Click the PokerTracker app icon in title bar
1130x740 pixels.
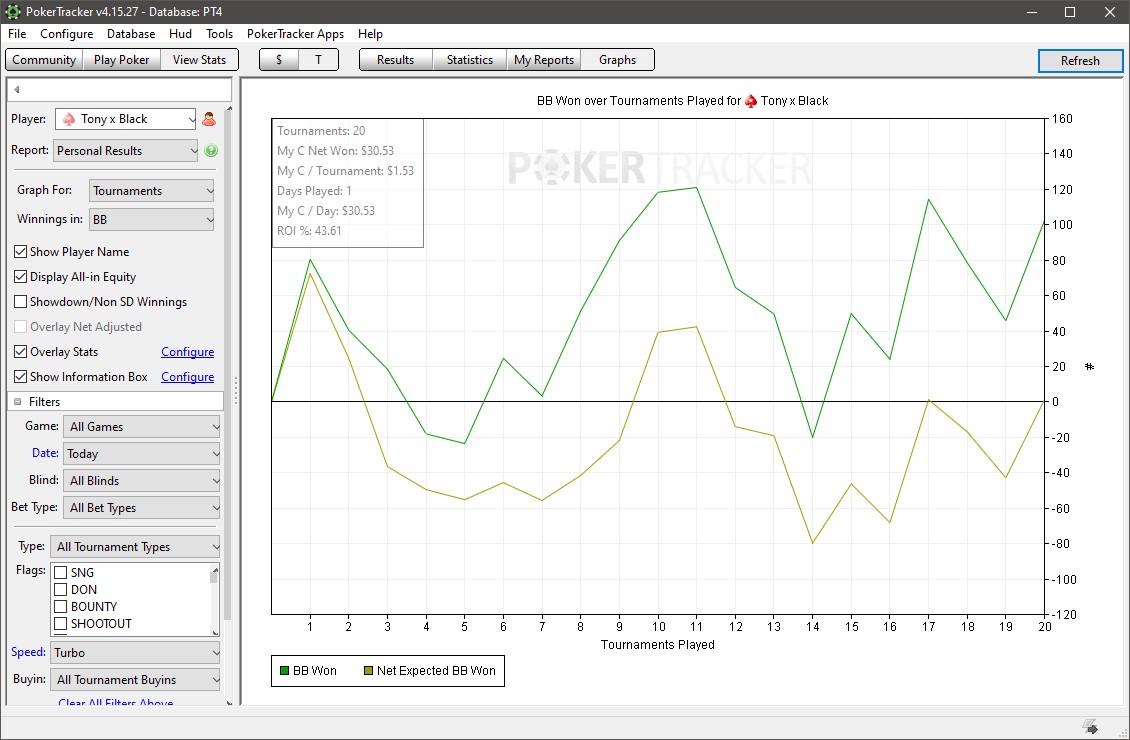pyautogui.click(x=12, y=12)
